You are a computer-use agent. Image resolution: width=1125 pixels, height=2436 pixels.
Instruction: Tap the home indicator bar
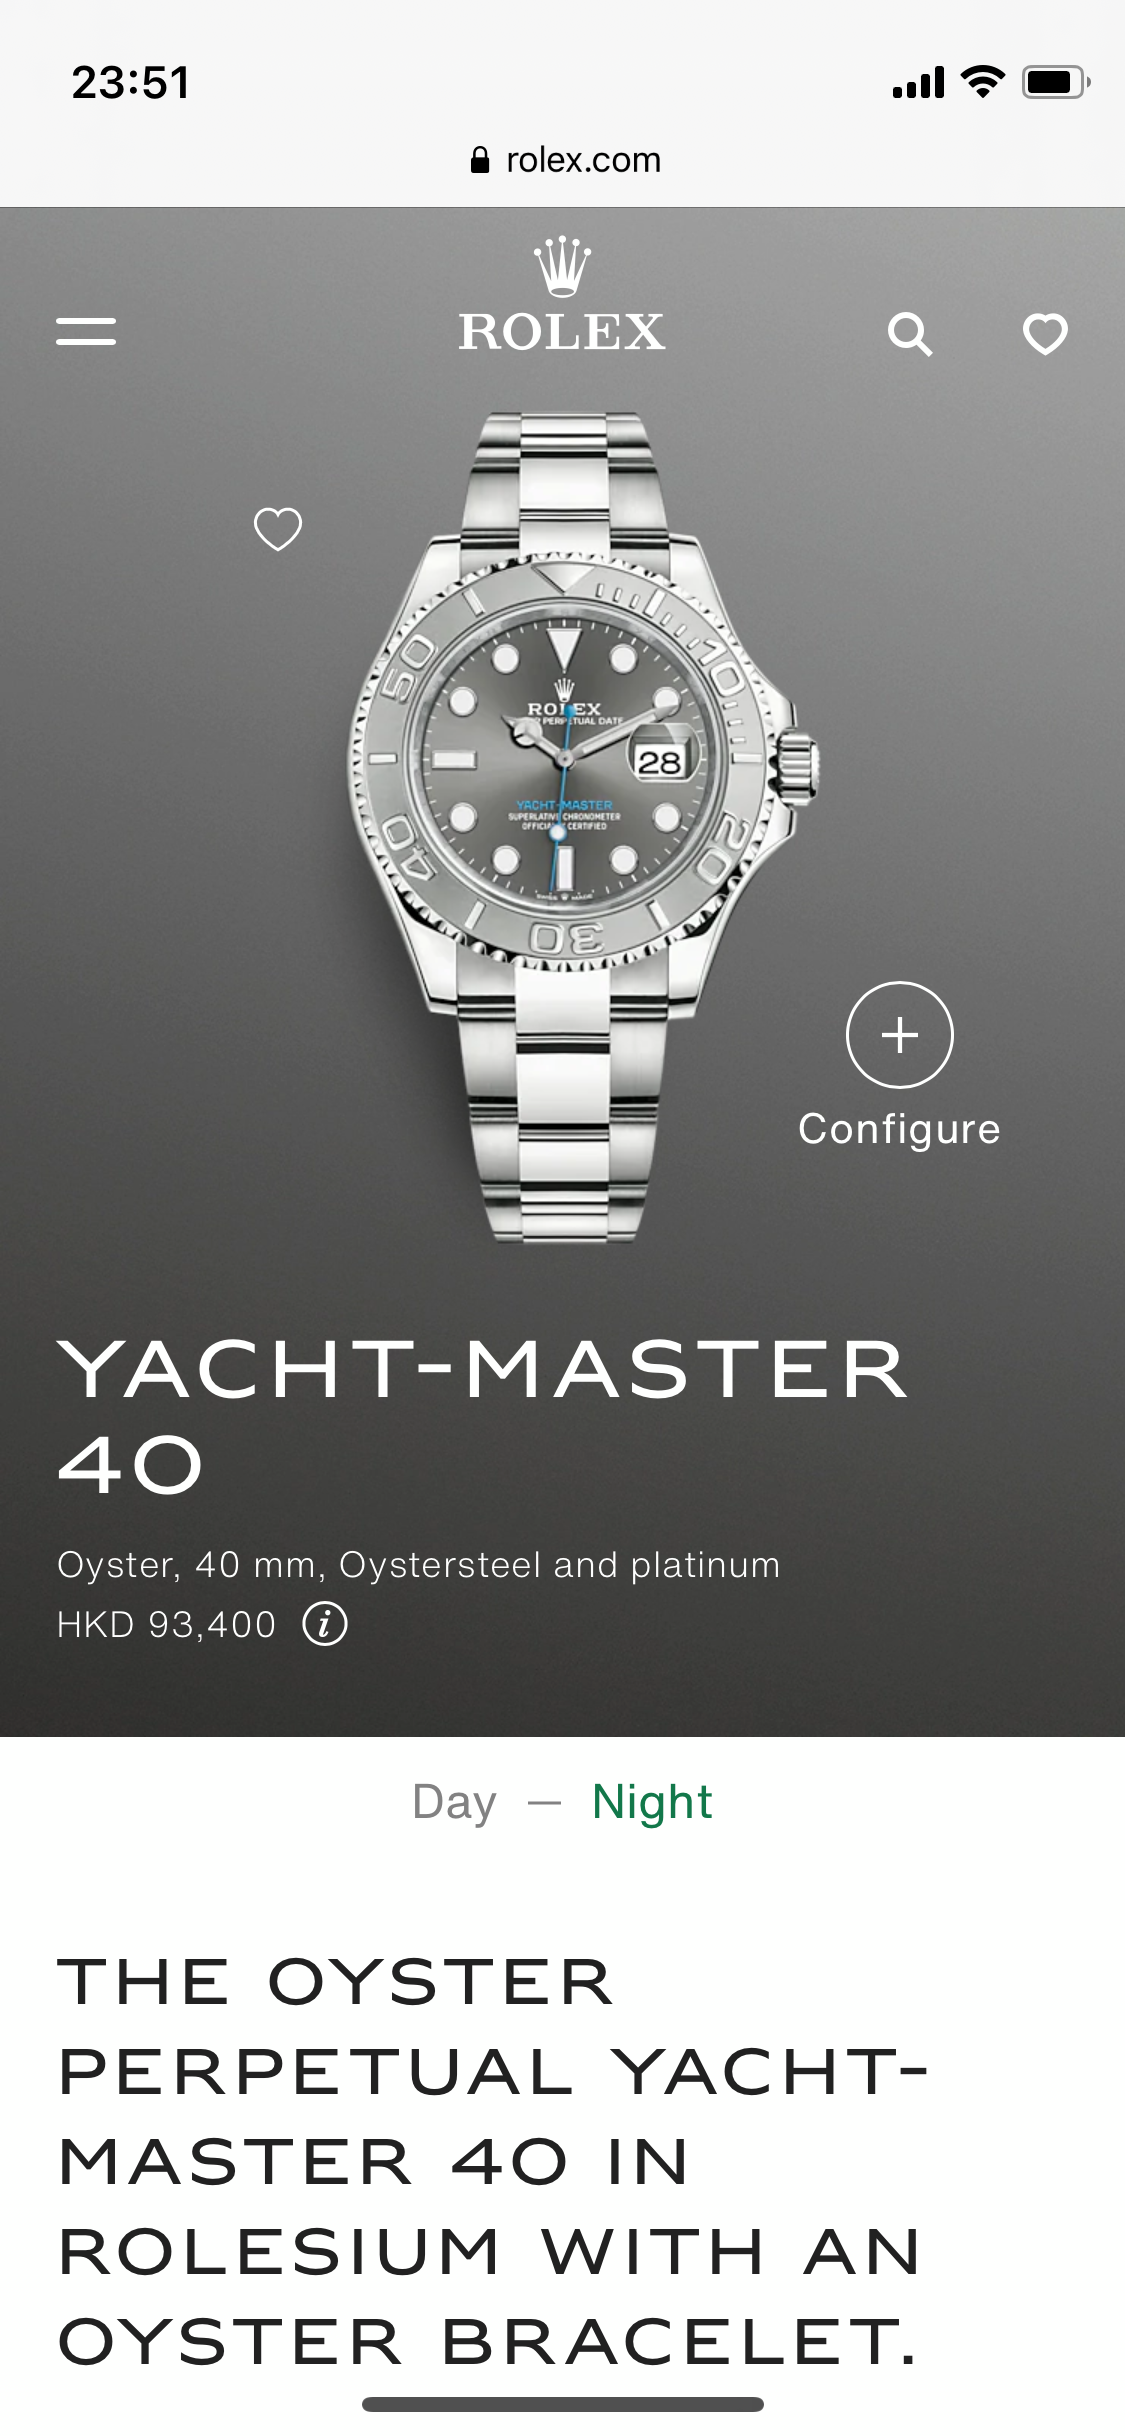(x=563, y=2404)
